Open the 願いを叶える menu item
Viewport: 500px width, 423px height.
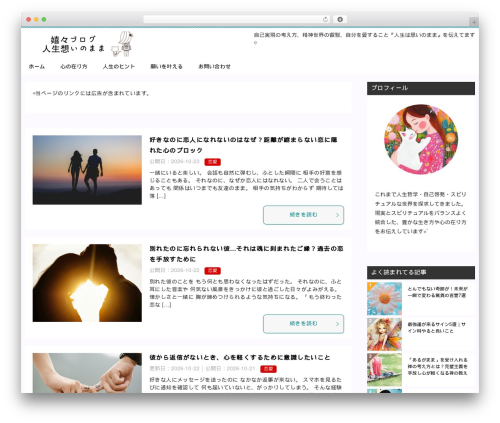coord(166,67)
